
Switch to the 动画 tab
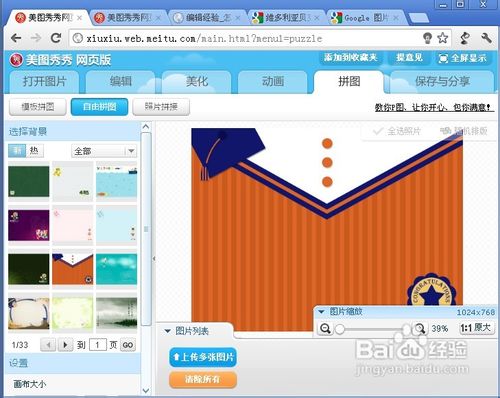pos(273,81)
